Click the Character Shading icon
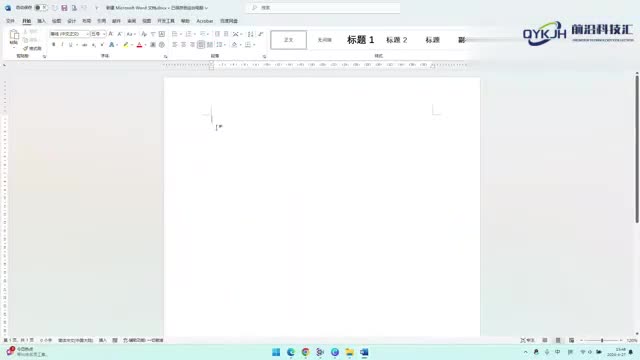 coord(153,45)
